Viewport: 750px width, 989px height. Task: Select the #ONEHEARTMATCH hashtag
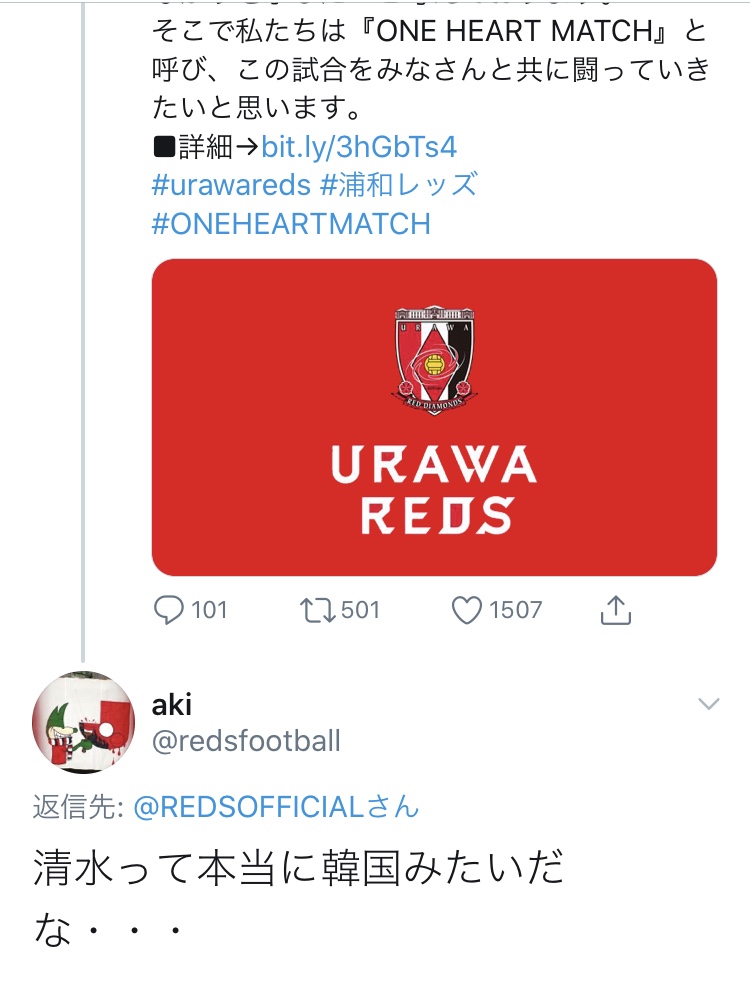tap(291, 223)
